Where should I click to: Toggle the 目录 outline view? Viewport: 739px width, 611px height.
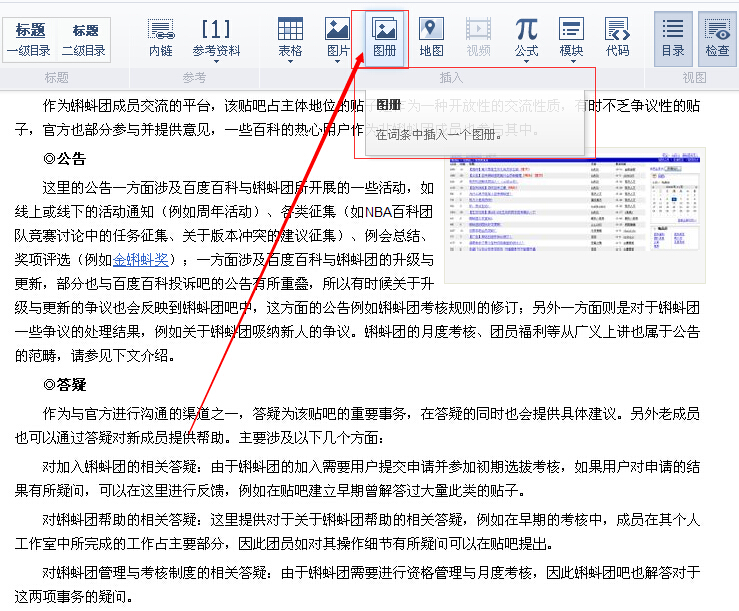(x=673, y=37)
